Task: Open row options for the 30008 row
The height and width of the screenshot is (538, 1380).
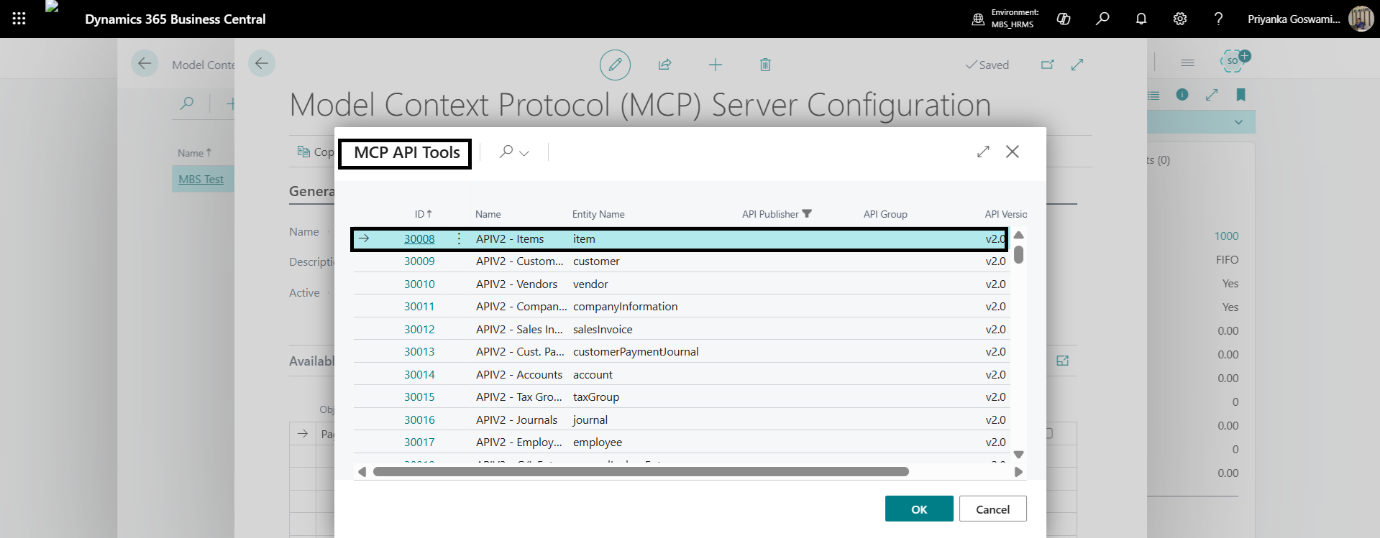Action: [x=459, y=239]
